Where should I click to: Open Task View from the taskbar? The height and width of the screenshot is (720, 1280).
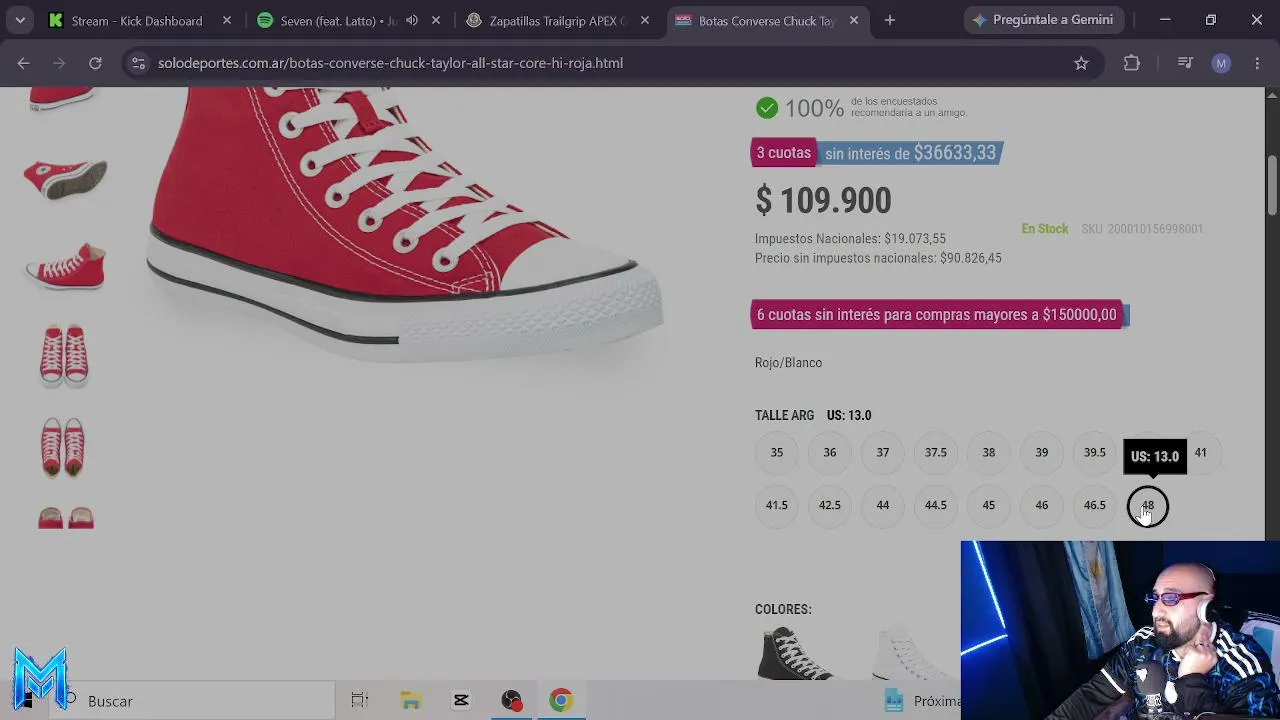coord(360,701)
